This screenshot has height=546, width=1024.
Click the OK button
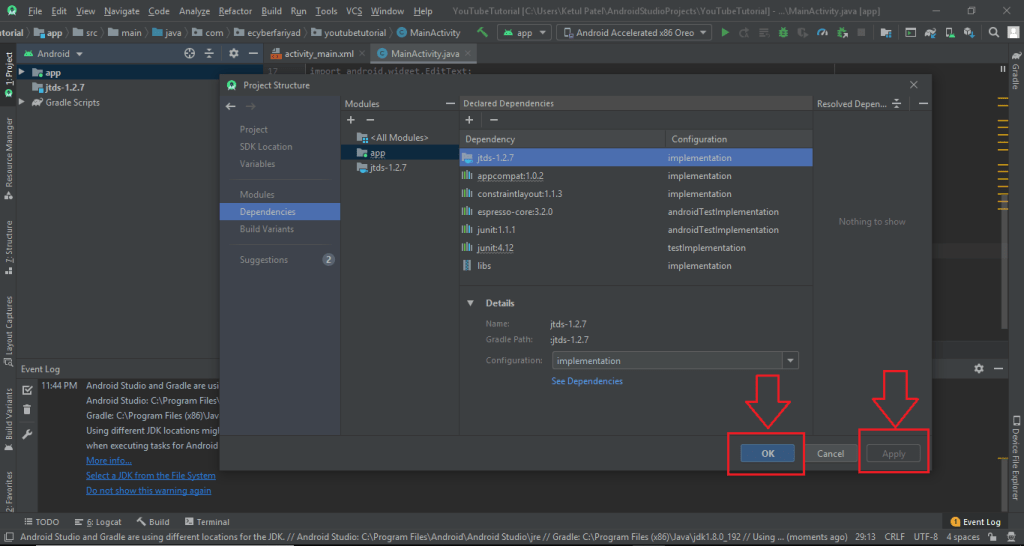coord(768,453)
